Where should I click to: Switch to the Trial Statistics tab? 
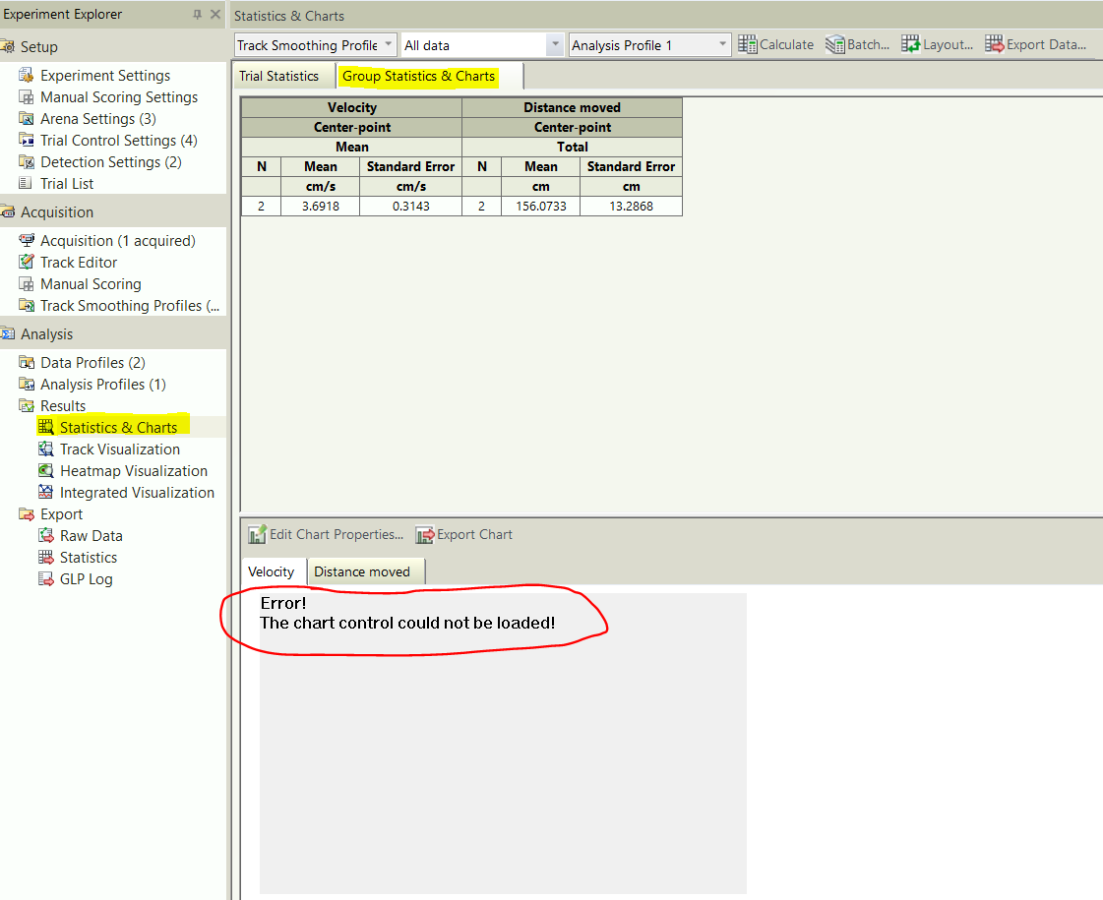[x=279, y=76]
